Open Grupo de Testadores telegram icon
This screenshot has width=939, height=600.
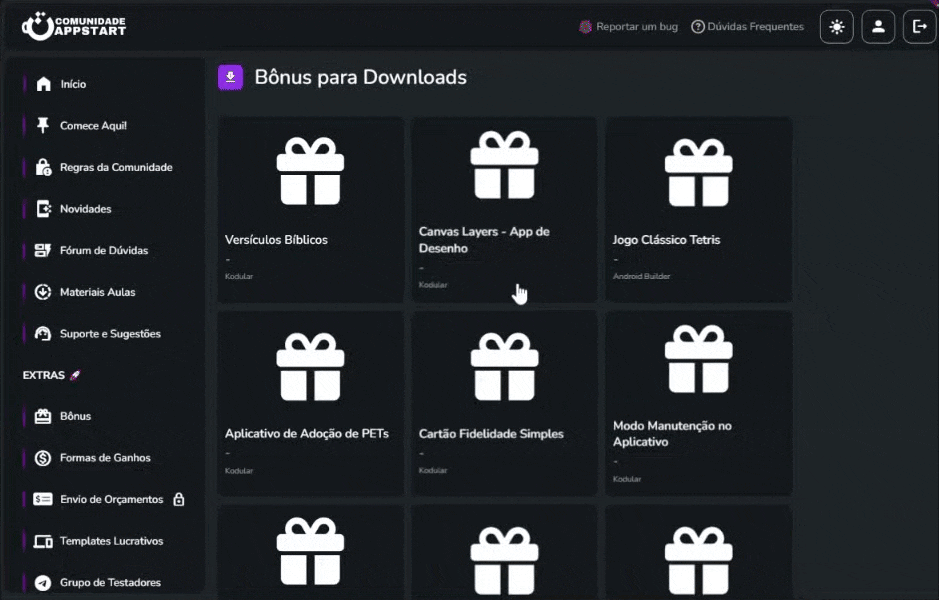[x=43, y=583]
